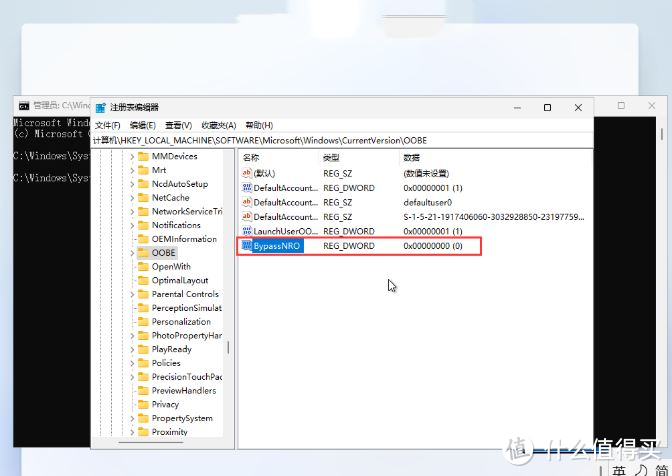Select the LaunchUserOO... value name
The width and height of the screenshot is (672, 476).
(285, 231)
